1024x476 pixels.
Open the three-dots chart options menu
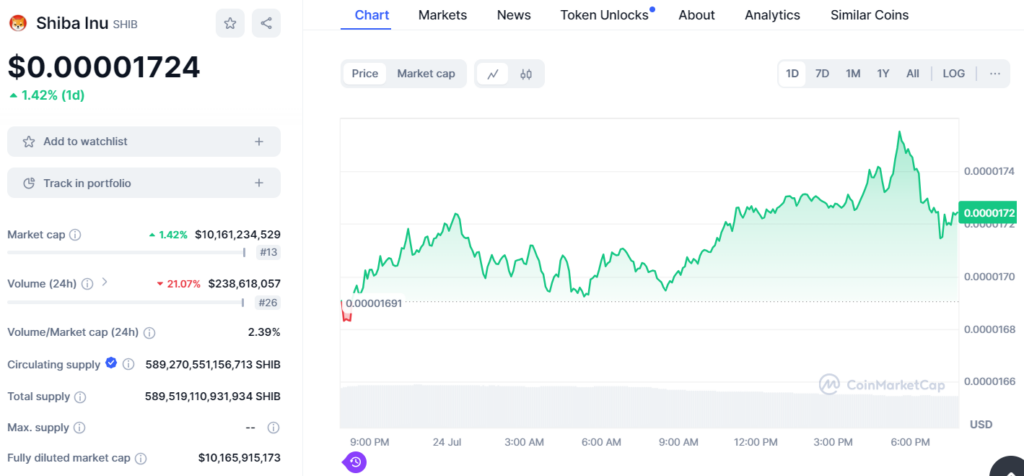pyautogui.click(x=995, y=73)
